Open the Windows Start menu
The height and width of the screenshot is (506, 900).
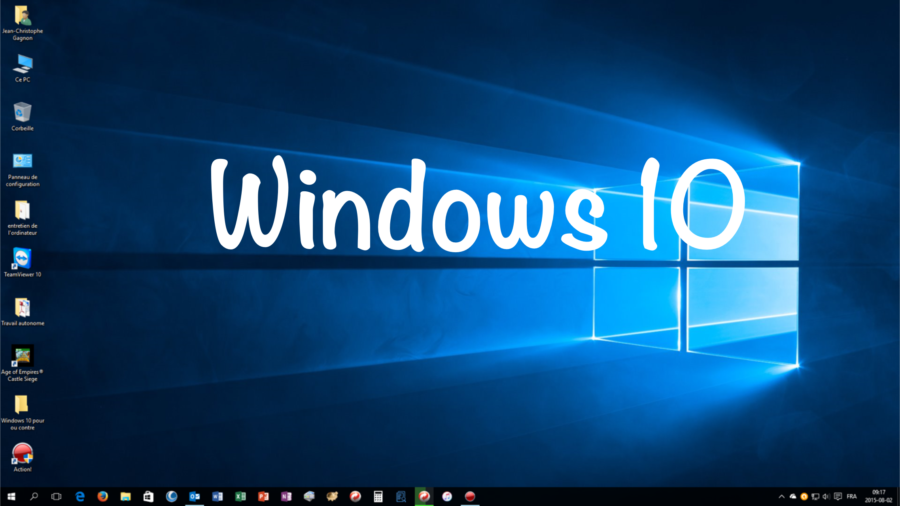pos(11,496)
